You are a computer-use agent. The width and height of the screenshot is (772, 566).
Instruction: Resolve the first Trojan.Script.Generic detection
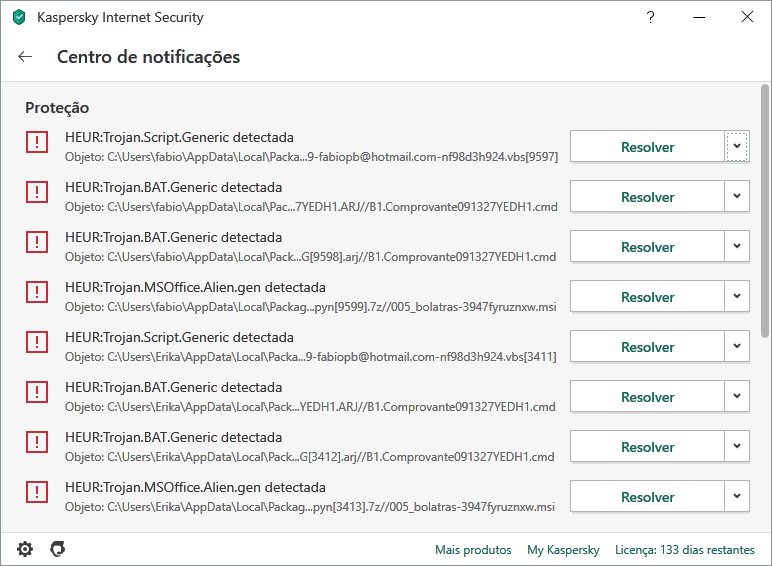pos(647,147)
